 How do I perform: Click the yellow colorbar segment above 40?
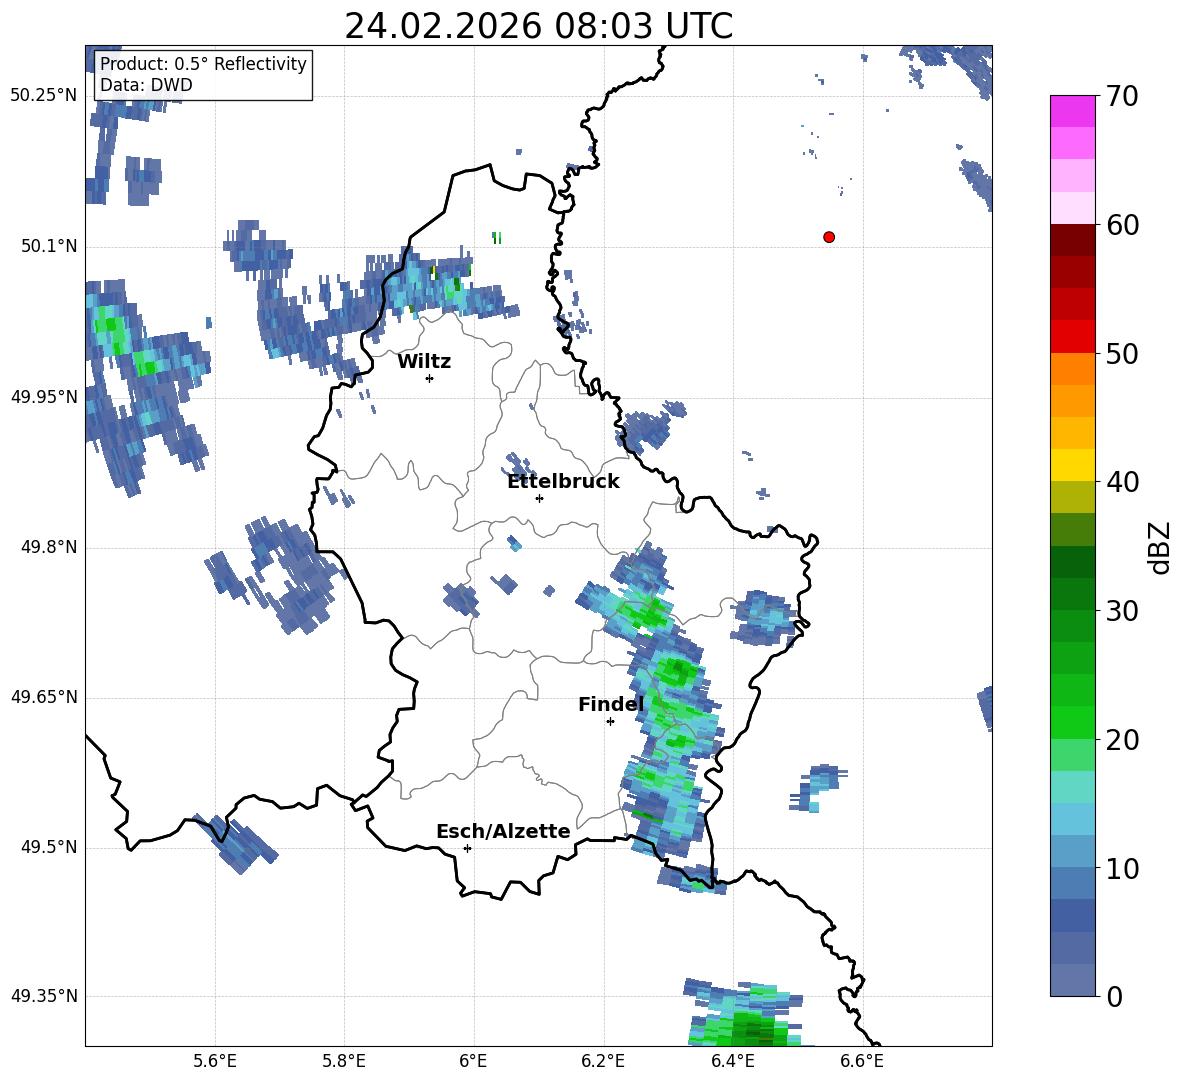point(1072,465)
